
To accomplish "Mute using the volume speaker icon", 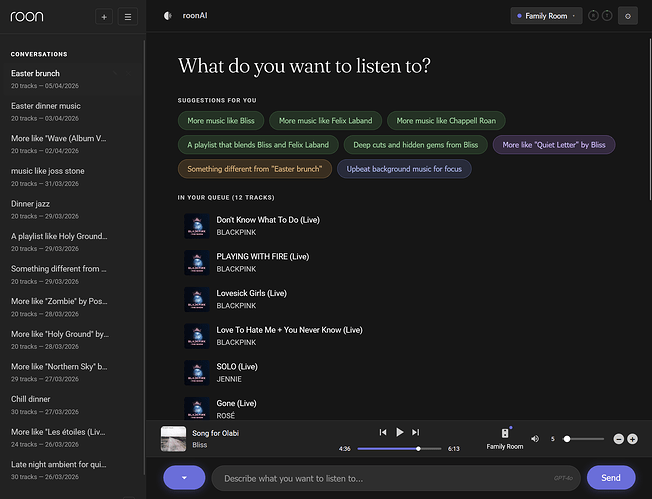I will pyautogui.click(x=535, y=439).
